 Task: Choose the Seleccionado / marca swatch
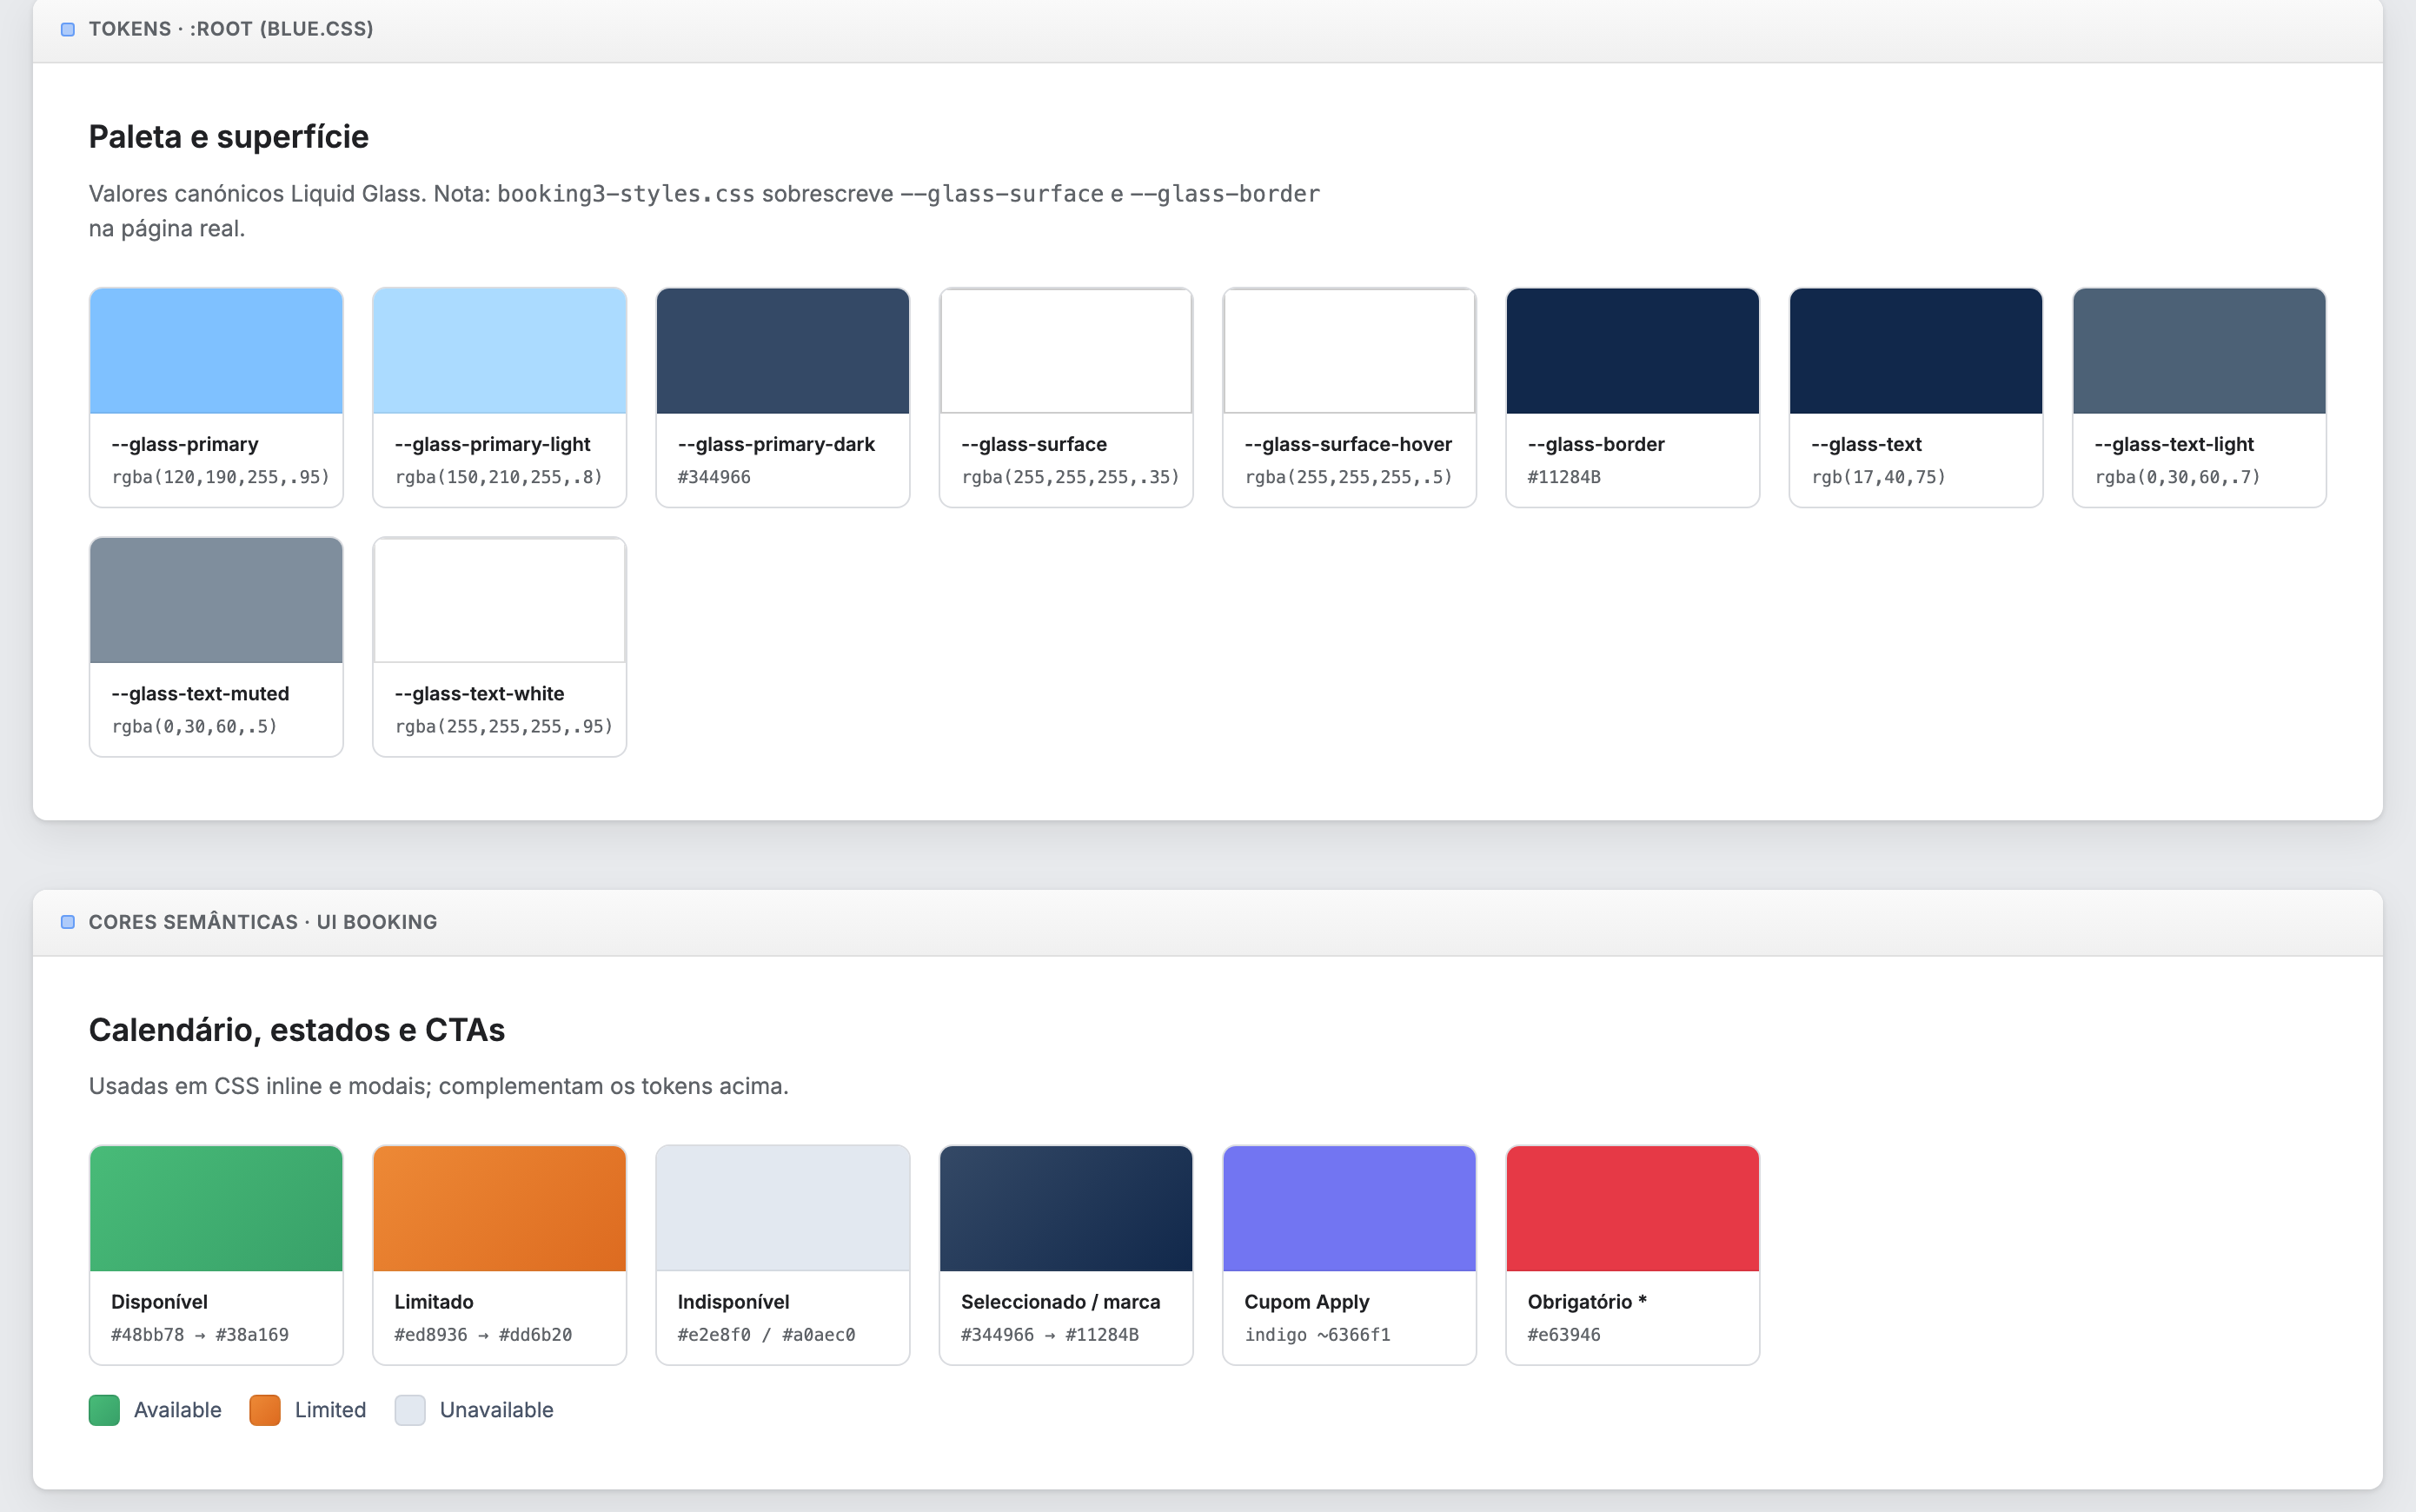click(1066, 1208)
